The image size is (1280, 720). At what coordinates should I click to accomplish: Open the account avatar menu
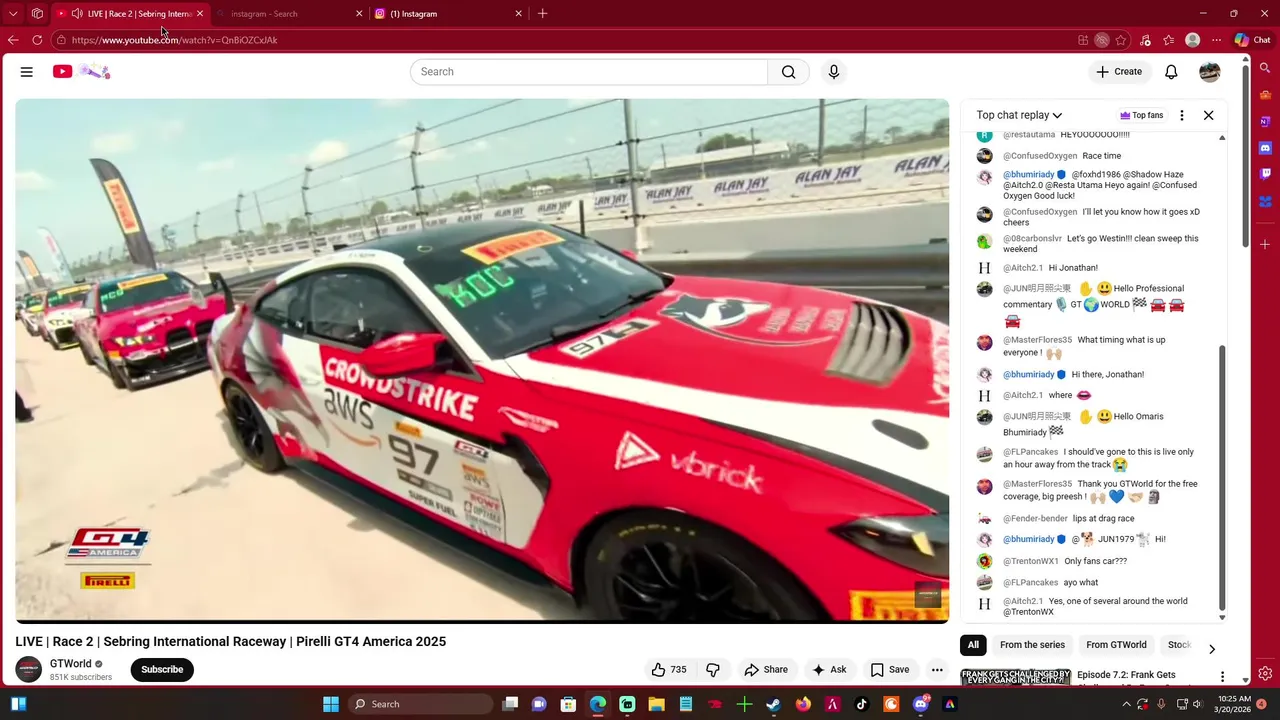click(x=1210, y=72)
